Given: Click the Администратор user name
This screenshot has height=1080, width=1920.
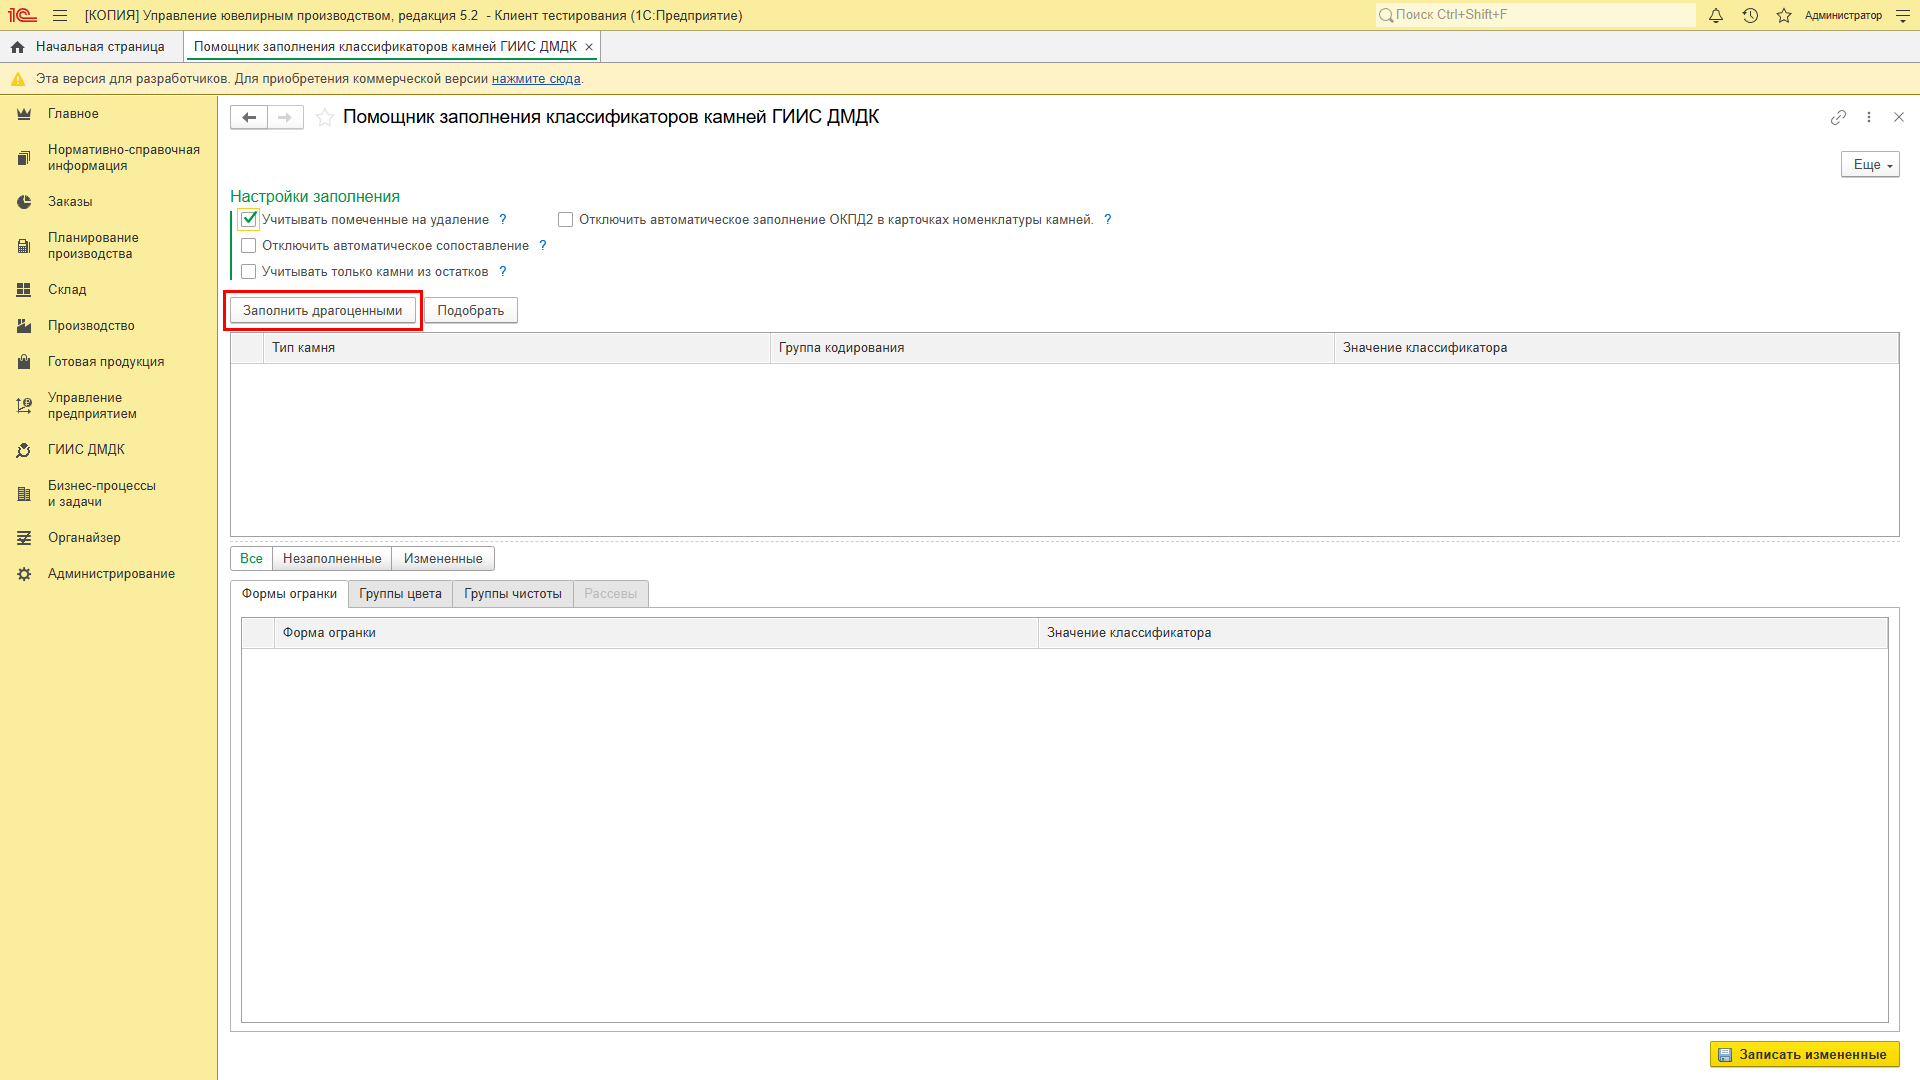Looking at the screenshot, I should click(1843, 15).
